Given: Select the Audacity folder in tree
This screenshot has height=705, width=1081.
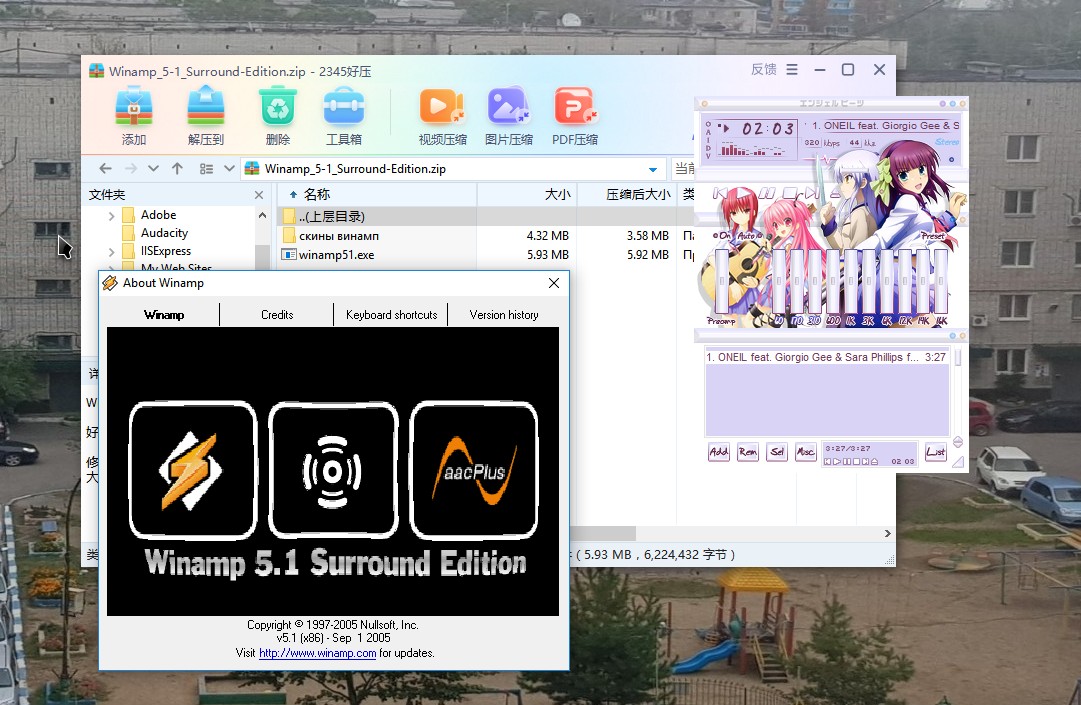Looking at the screenshot, I should [x=164, y=233].
